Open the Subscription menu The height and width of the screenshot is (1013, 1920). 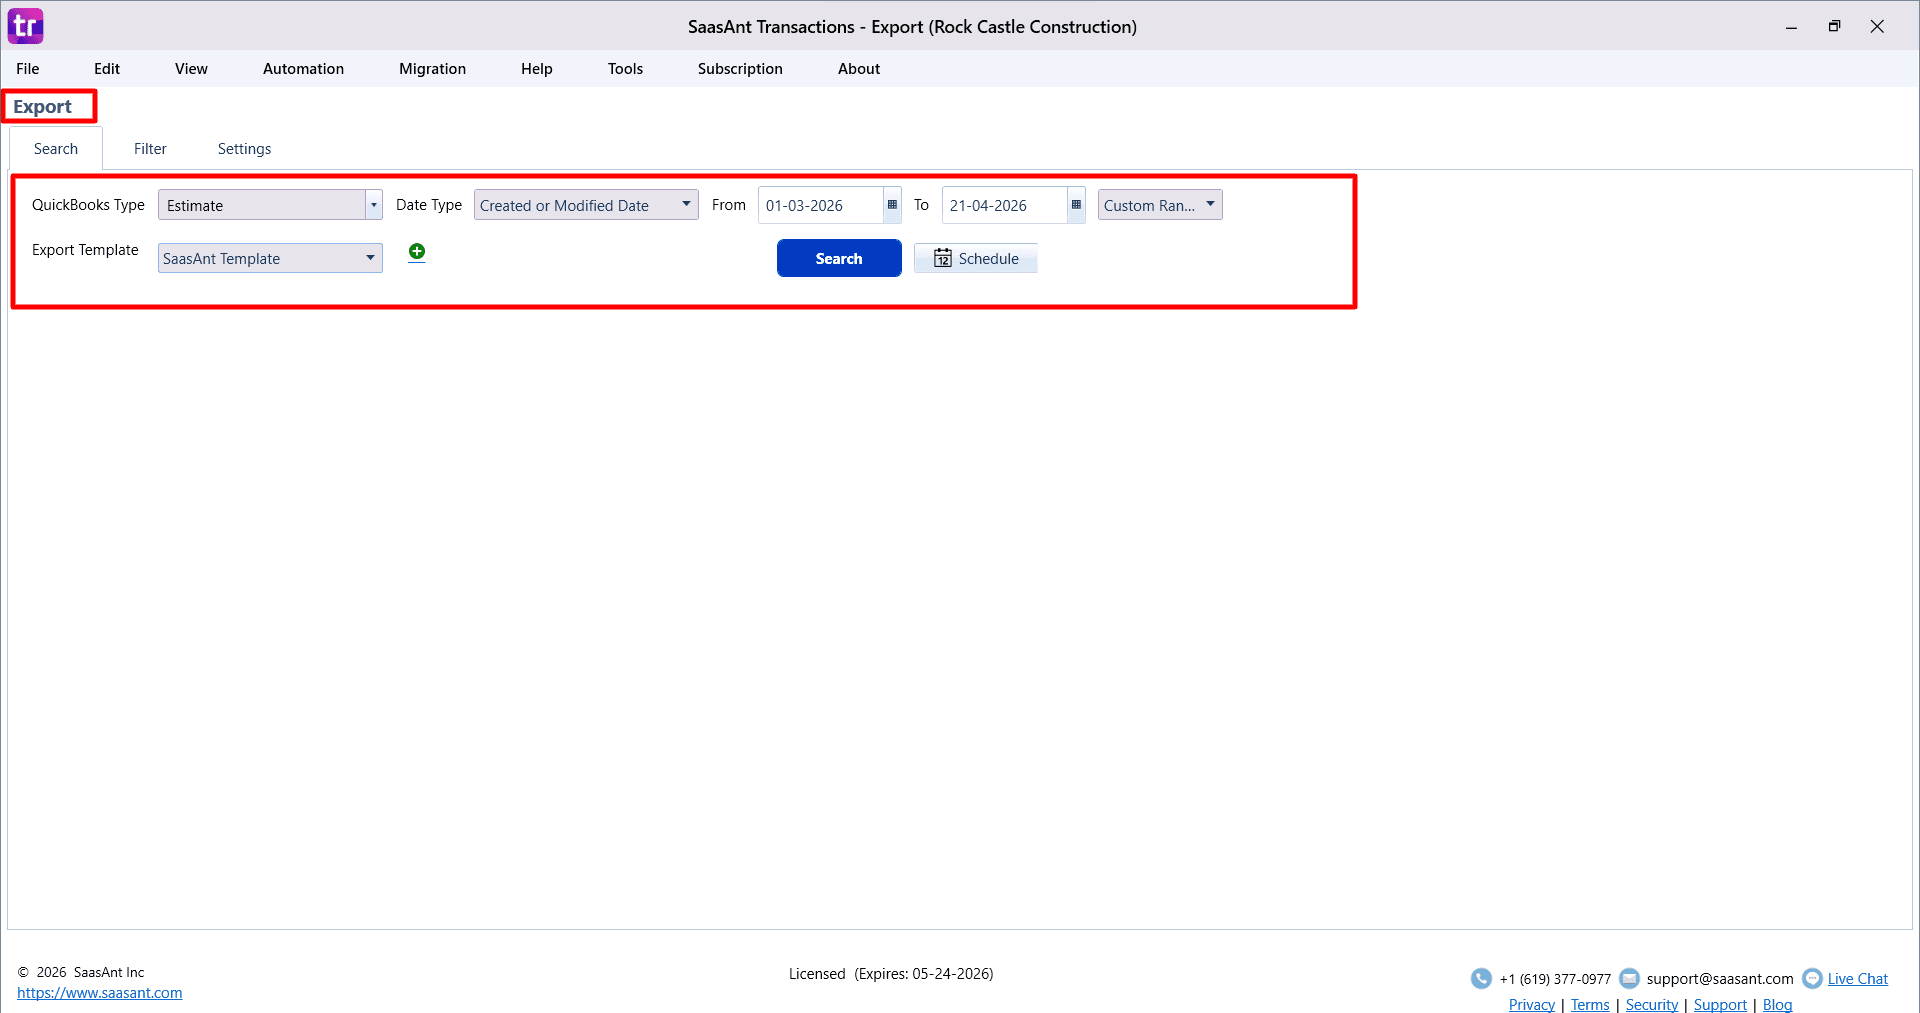click(740, 69)
